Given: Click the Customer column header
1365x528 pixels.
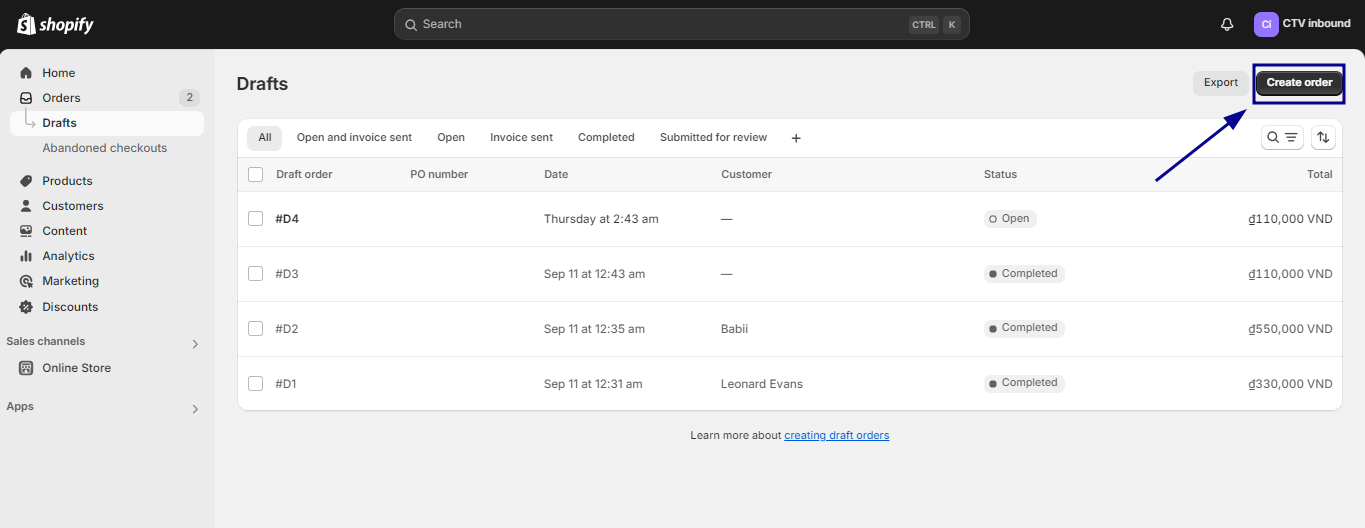Looking at the screenshot, I should pos(747,174).
